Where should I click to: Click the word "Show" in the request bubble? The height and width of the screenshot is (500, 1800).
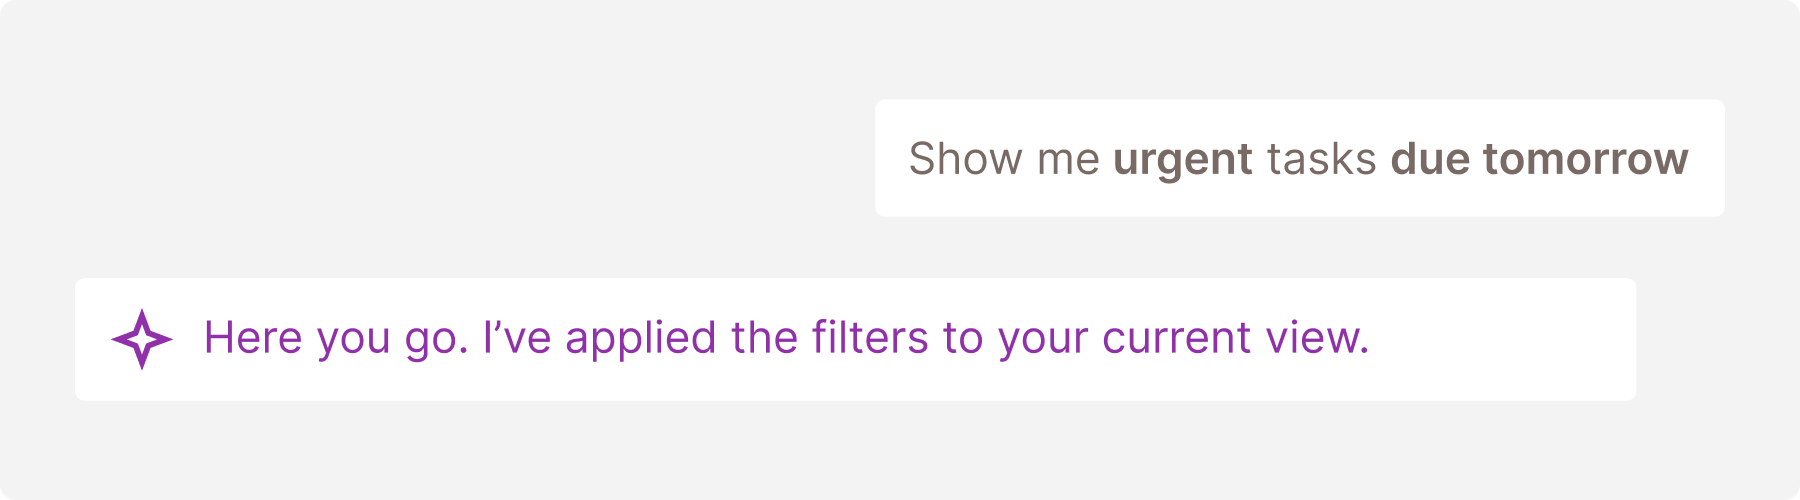pyautogui.click(x=965, y=159)
